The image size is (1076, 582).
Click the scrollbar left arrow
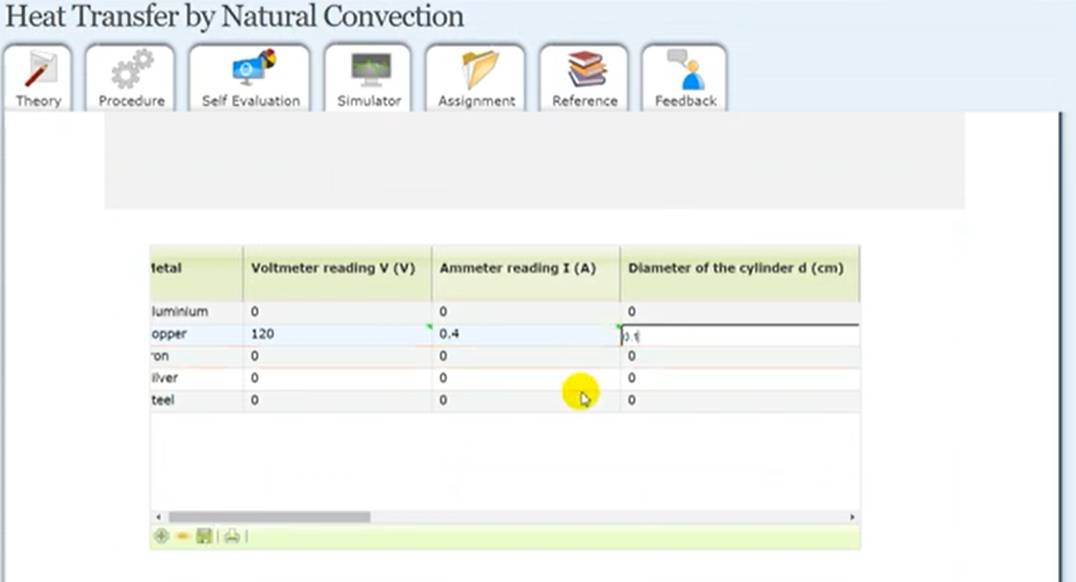click(157, 517)
